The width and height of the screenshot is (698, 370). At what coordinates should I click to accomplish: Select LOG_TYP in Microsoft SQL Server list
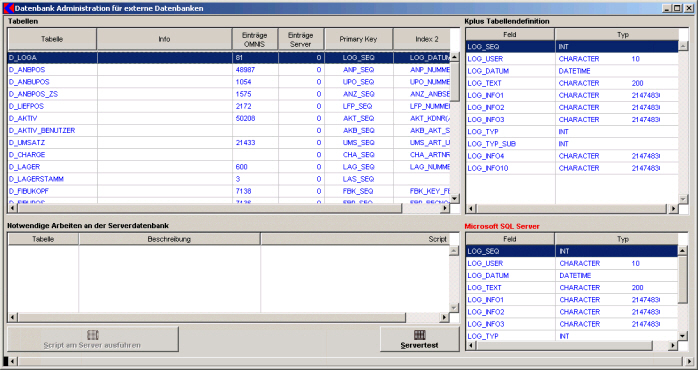[x=572, y=336]
